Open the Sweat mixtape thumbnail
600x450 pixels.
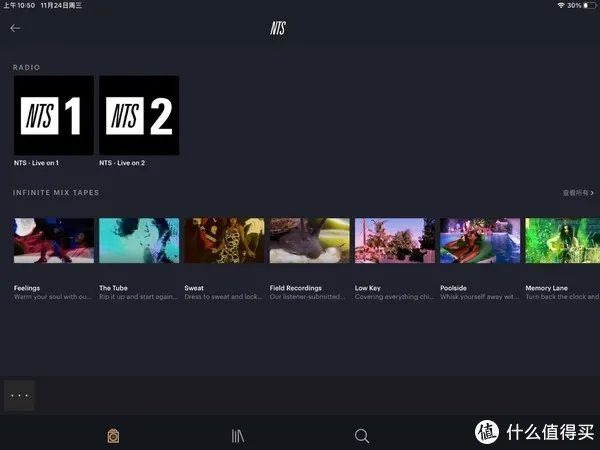(x=224, y=240)
